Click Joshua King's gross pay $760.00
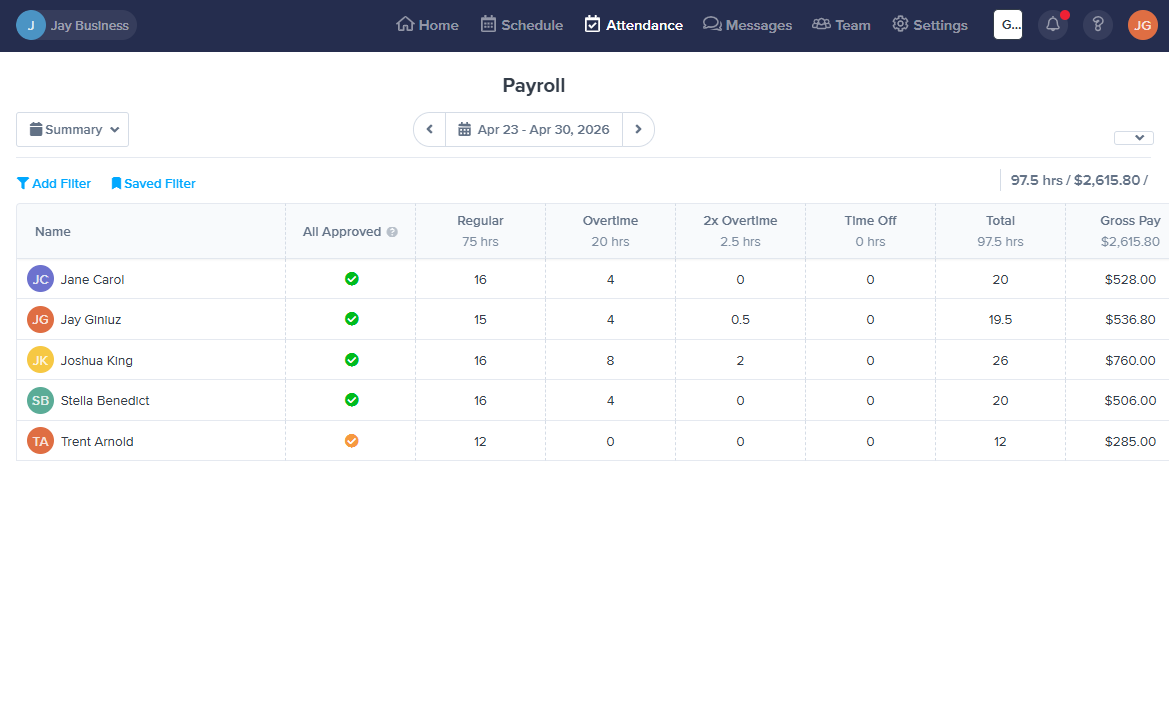Viewport: 1169px width, 716px height. [1130, 361]
